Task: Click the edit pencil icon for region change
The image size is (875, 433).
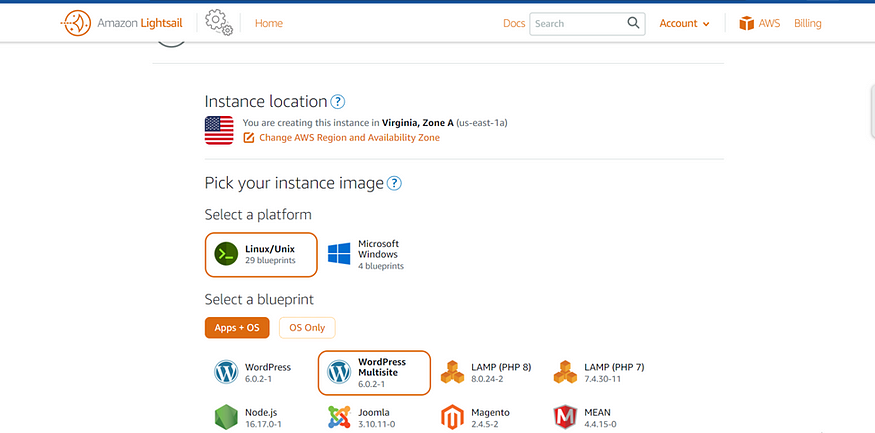Action: 249,137
